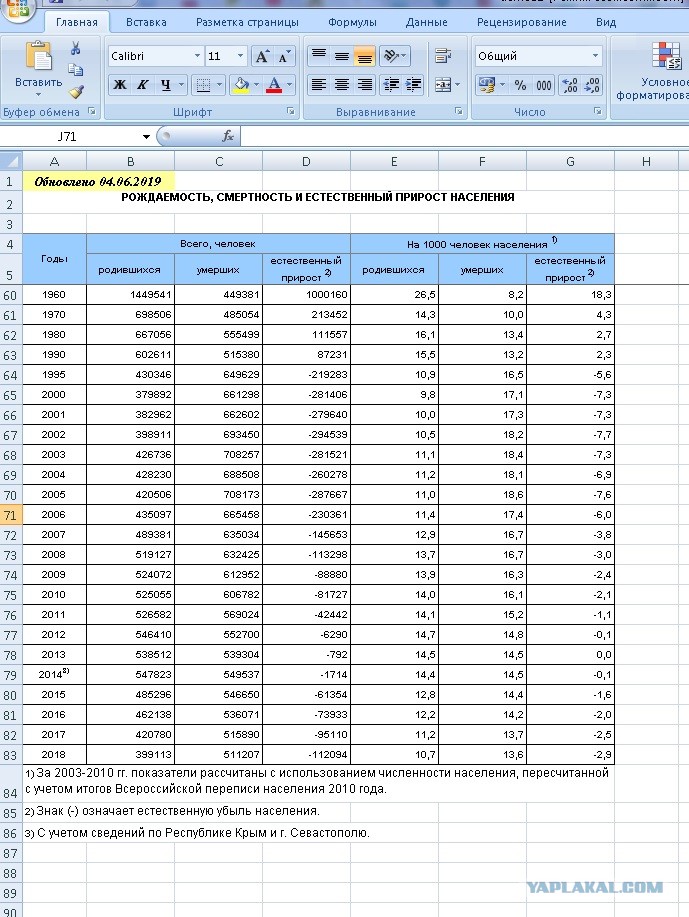689x917 pixels.
Task: Expand the font size 11 dropdown
Action: pyautogui.click(x=240, y=56)
